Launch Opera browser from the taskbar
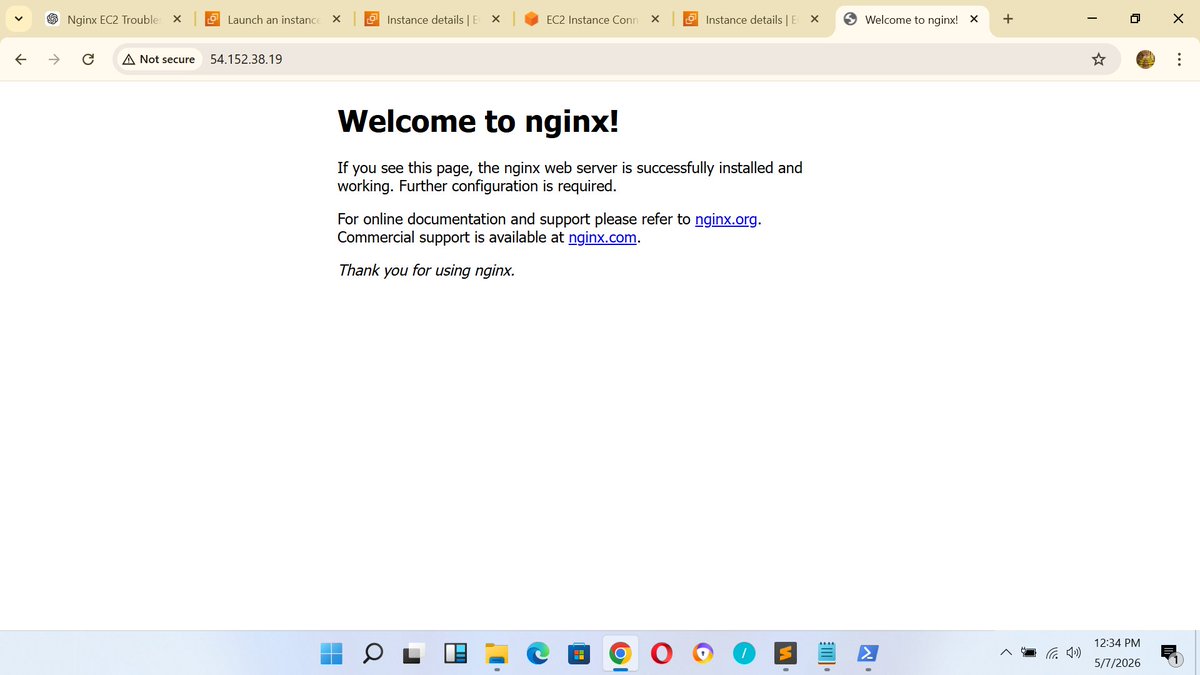Image resolution: width=1200 pixels, height=675 pixels. [661, 654]
